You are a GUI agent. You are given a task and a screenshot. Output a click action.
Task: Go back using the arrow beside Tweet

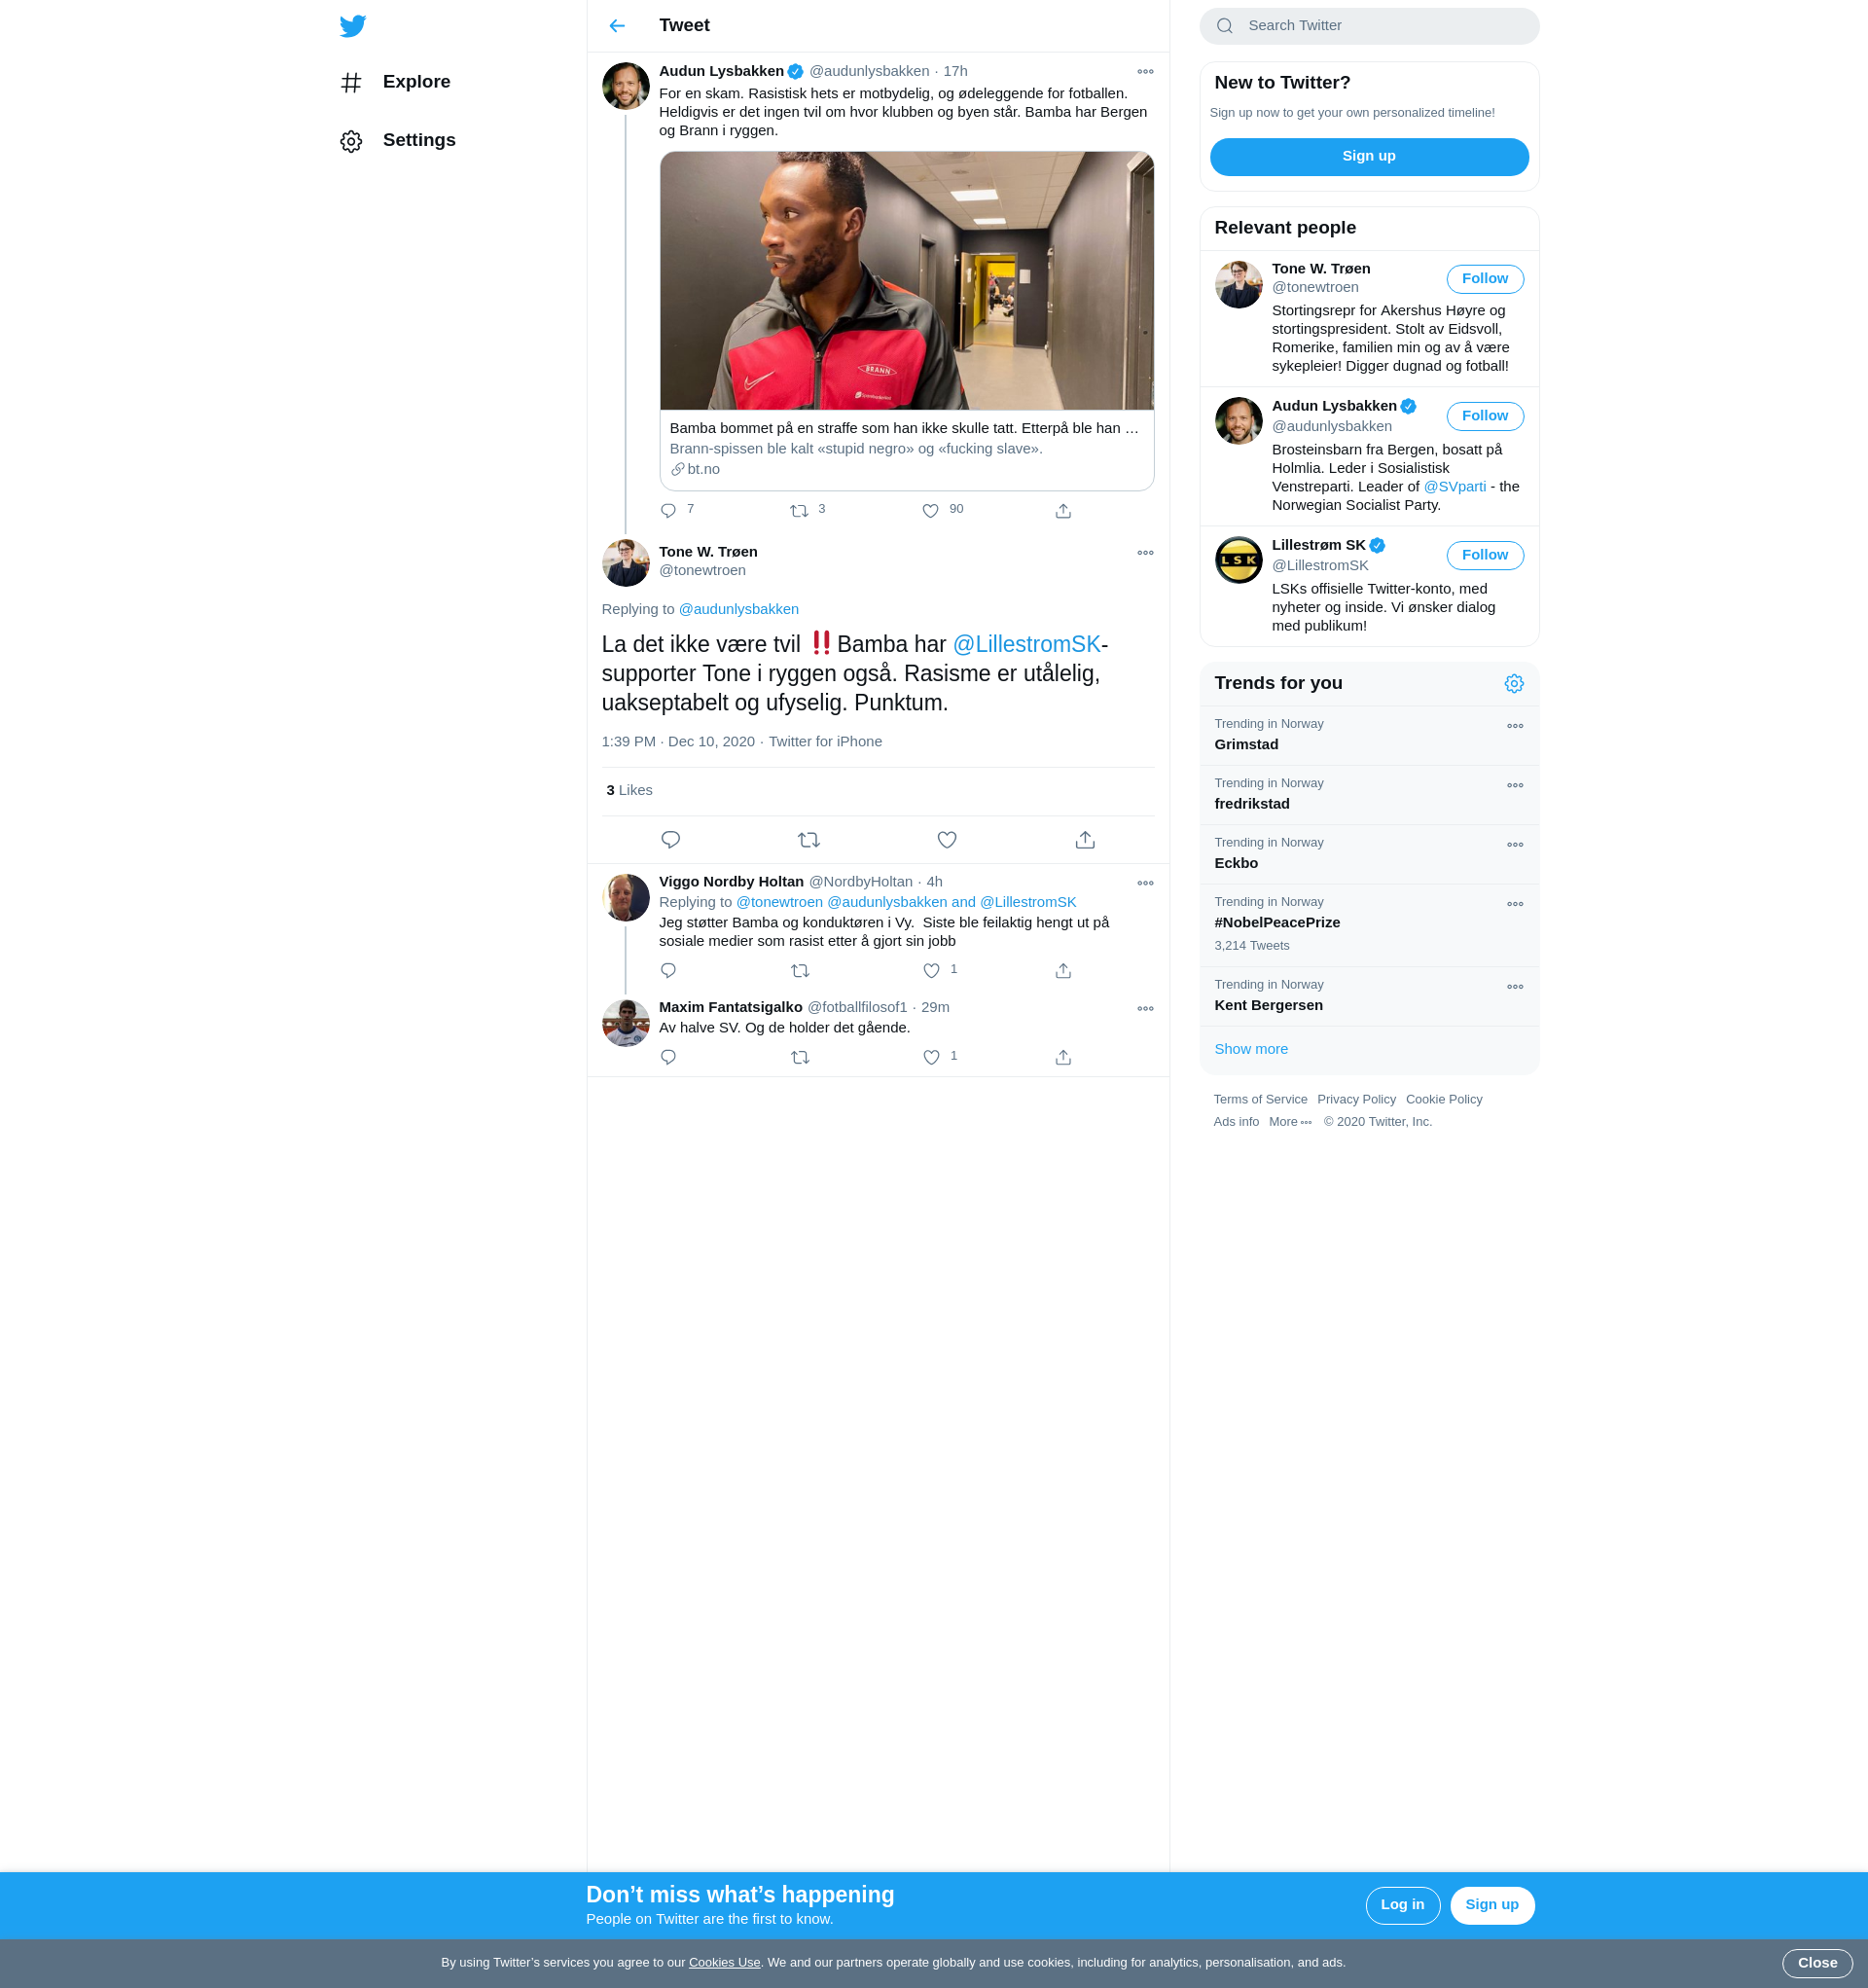point(617,26)
